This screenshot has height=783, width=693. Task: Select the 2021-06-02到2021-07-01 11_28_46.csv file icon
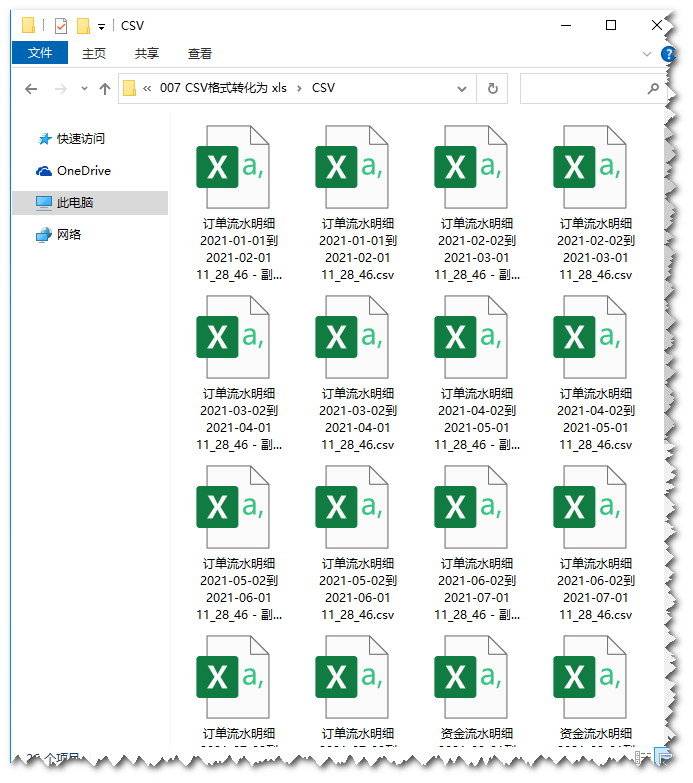[x=590, y=507]
